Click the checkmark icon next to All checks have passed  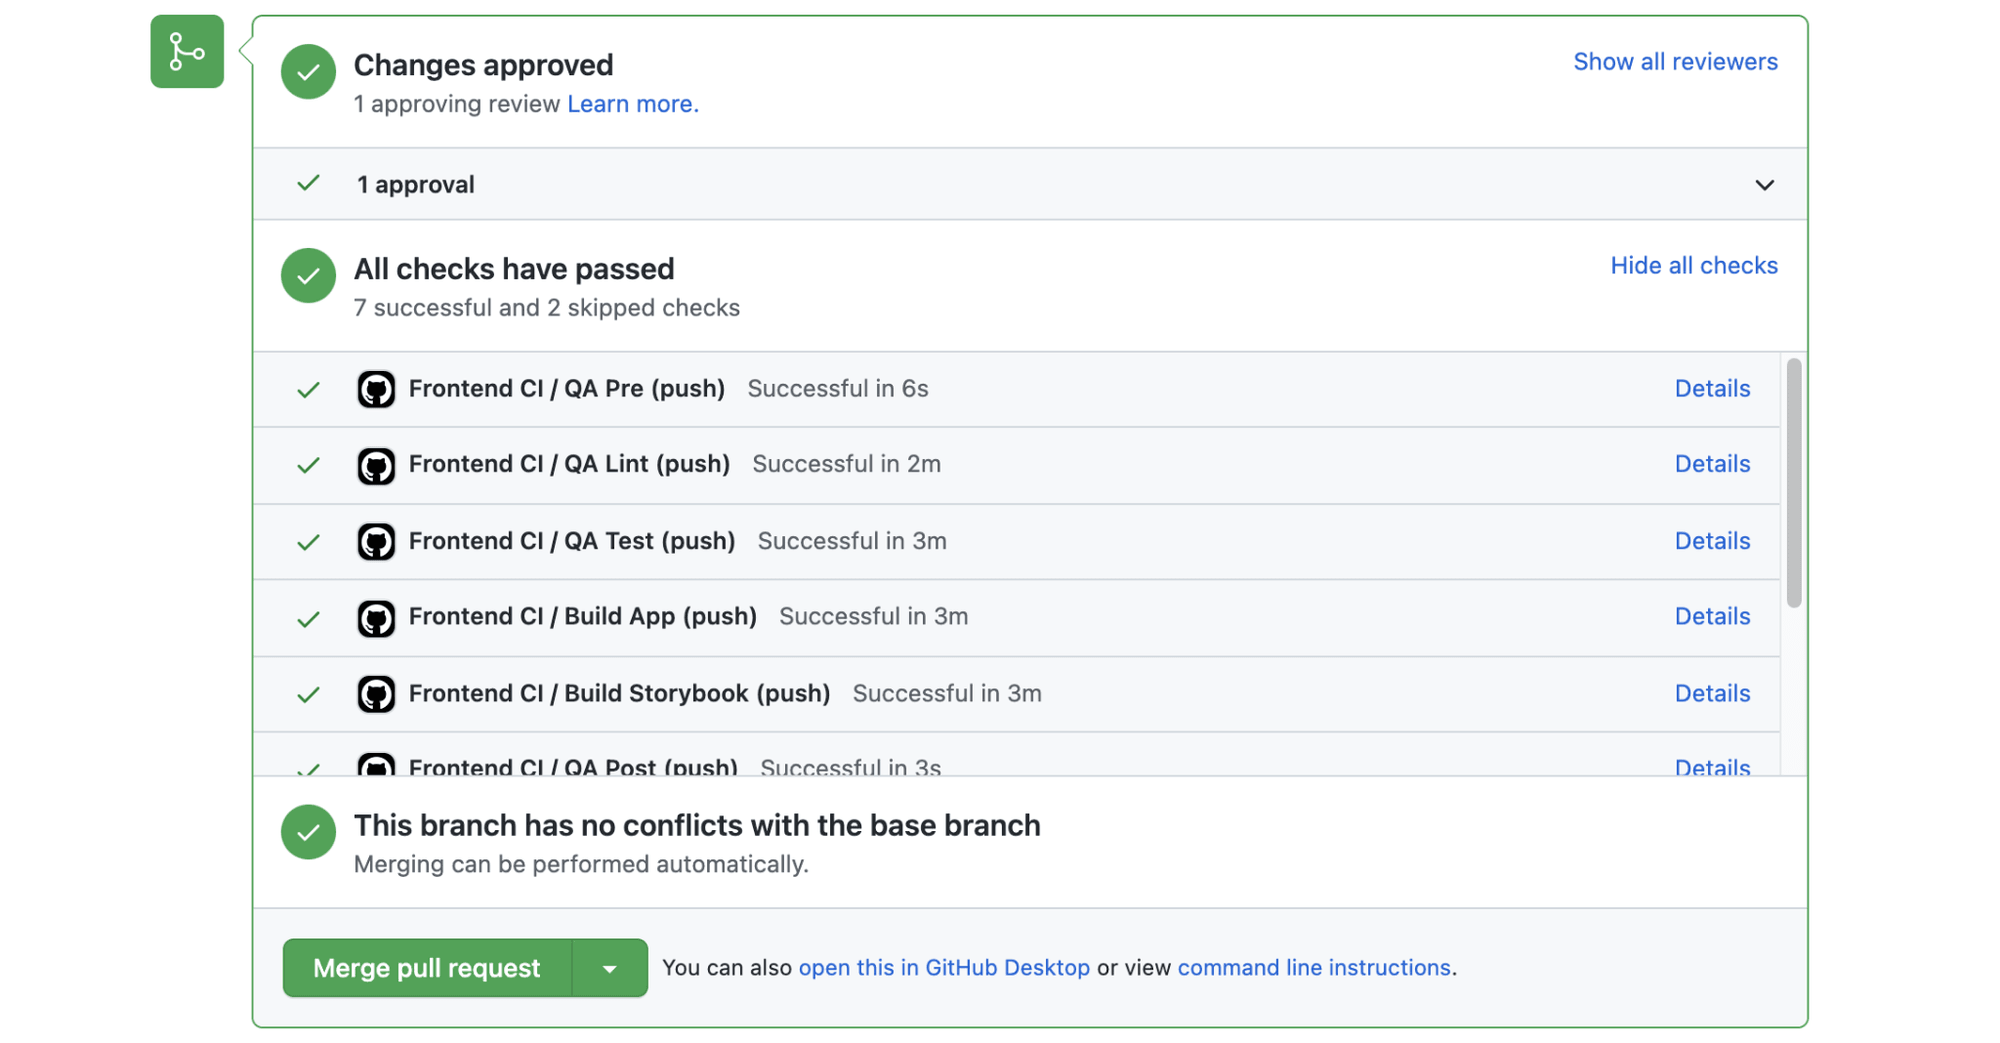[x=308, y=275]
